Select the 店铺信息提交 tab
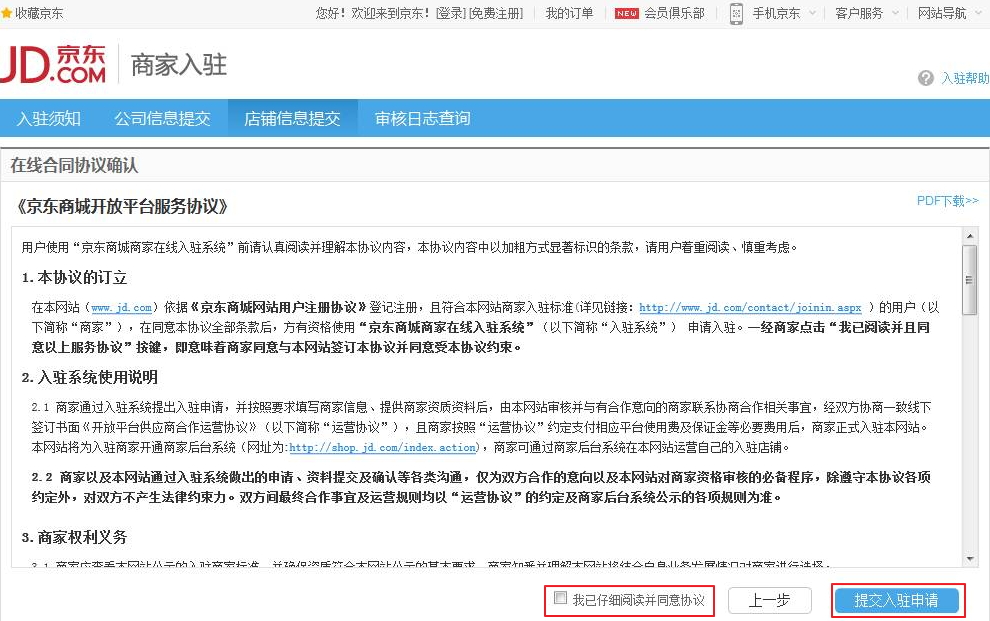990x621 pixels. click(292, 118)
